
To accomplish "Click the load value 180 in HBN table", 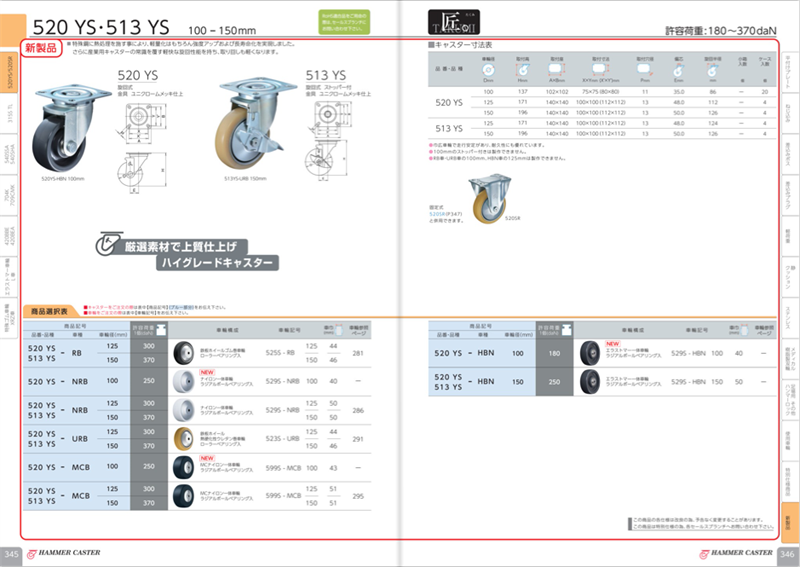I will pyautogui.click(x=555, y=353).
